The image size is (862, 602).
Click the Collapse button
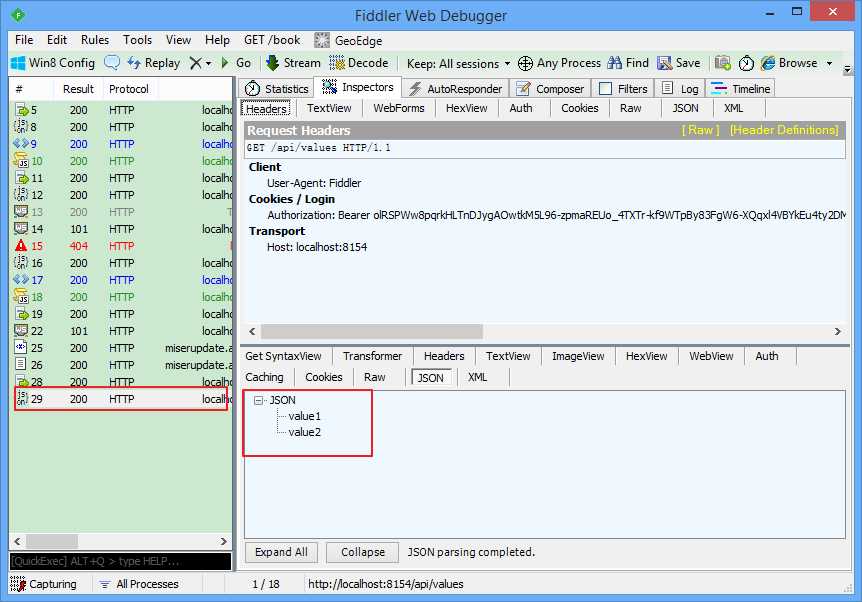[x=362, y=552]
